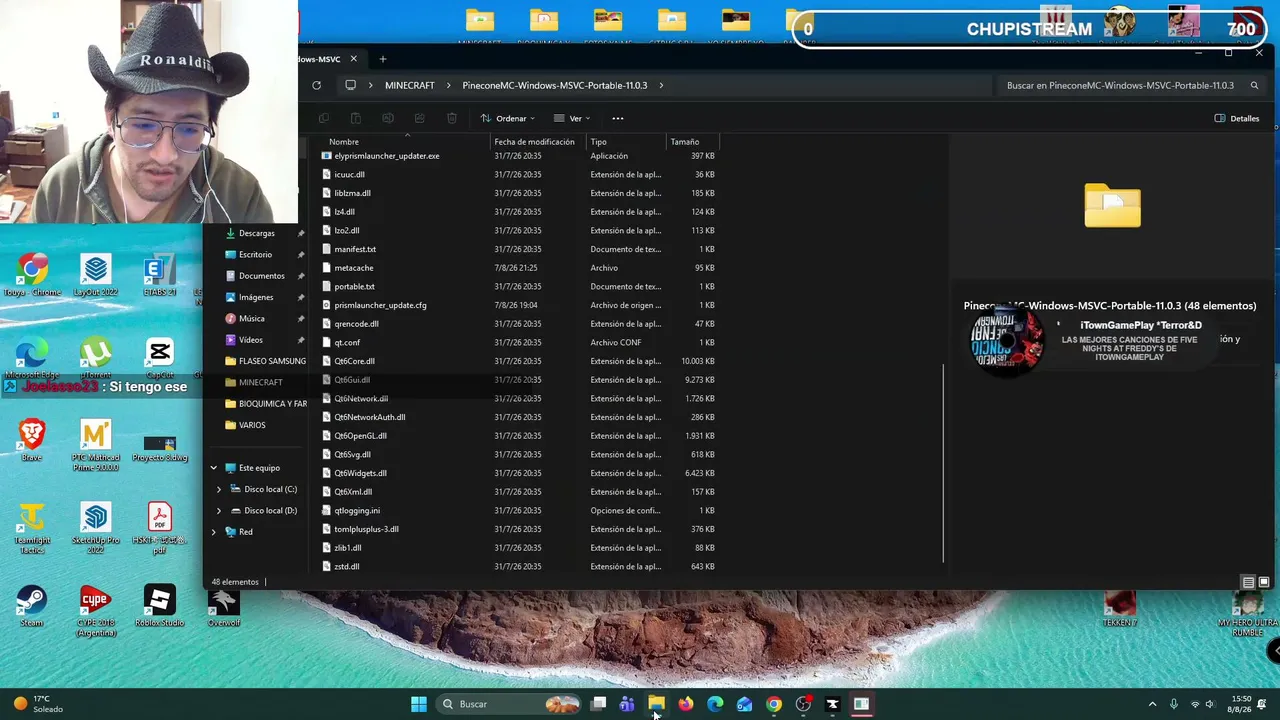Image resolution: width=1280 pixels, height=720 pixels.
Task: Show hidden system tray icons
Action: (1152, 705)
